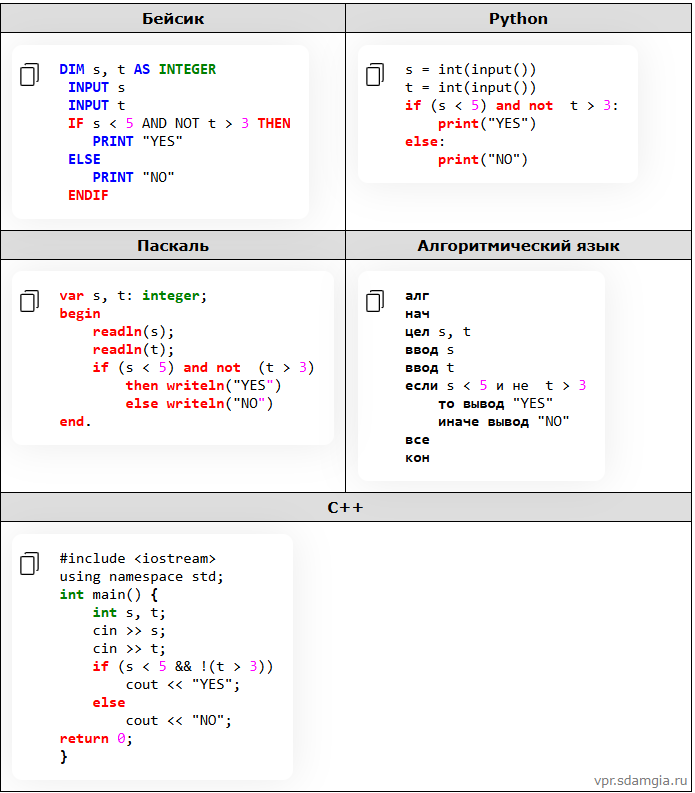The image size is (695, 793).
Task: Click the "DIM s, t AS INTEGER" line
Action: coord(137,69)
